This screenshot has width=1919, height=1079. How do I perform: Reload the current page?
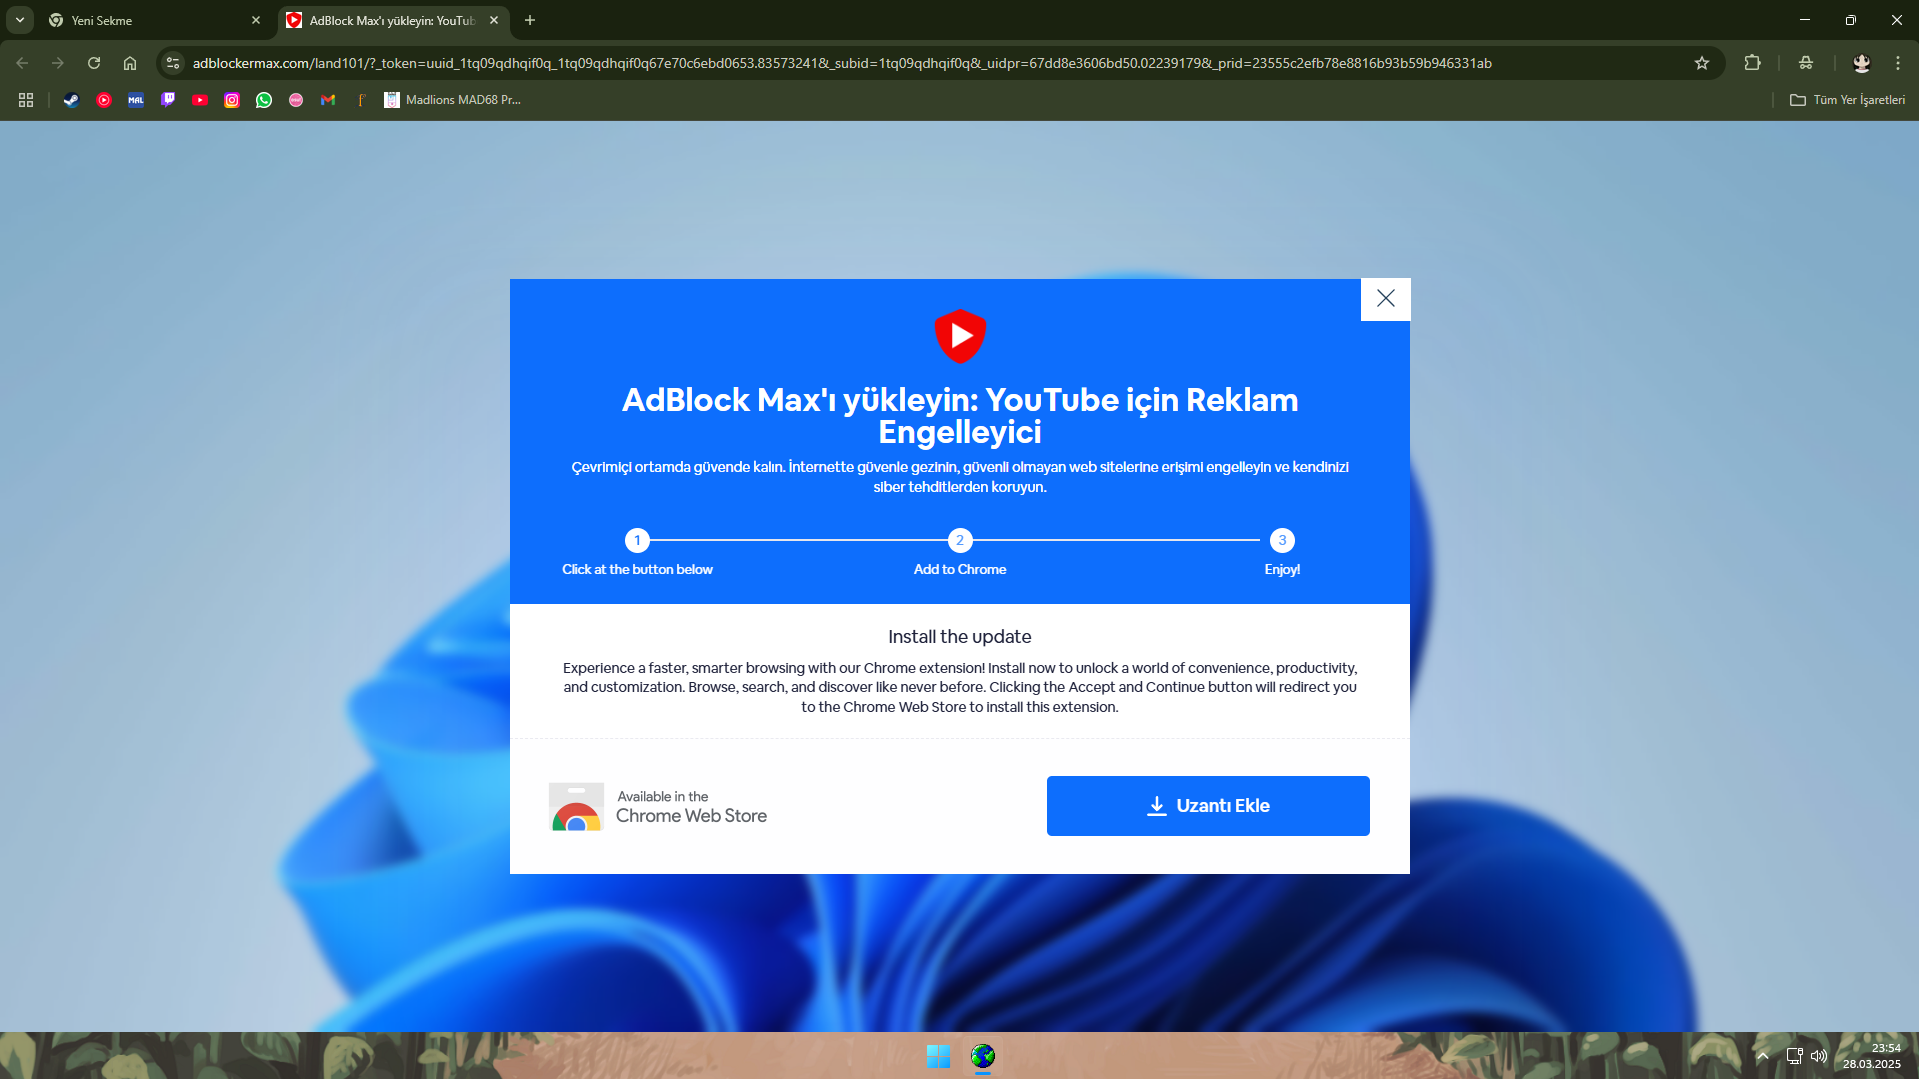pos(94,63)
